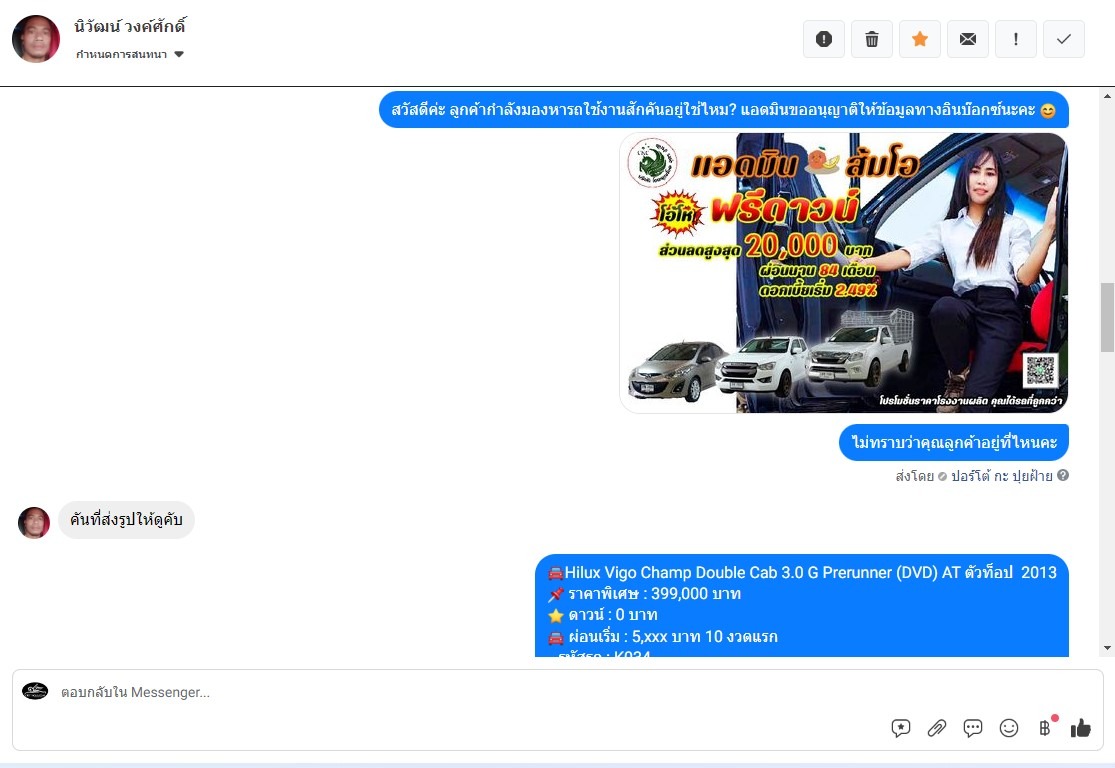Send a thumbs-up like
Image resolution: width=1115 pixels, height=768 pixels.
pos(1081,728)
